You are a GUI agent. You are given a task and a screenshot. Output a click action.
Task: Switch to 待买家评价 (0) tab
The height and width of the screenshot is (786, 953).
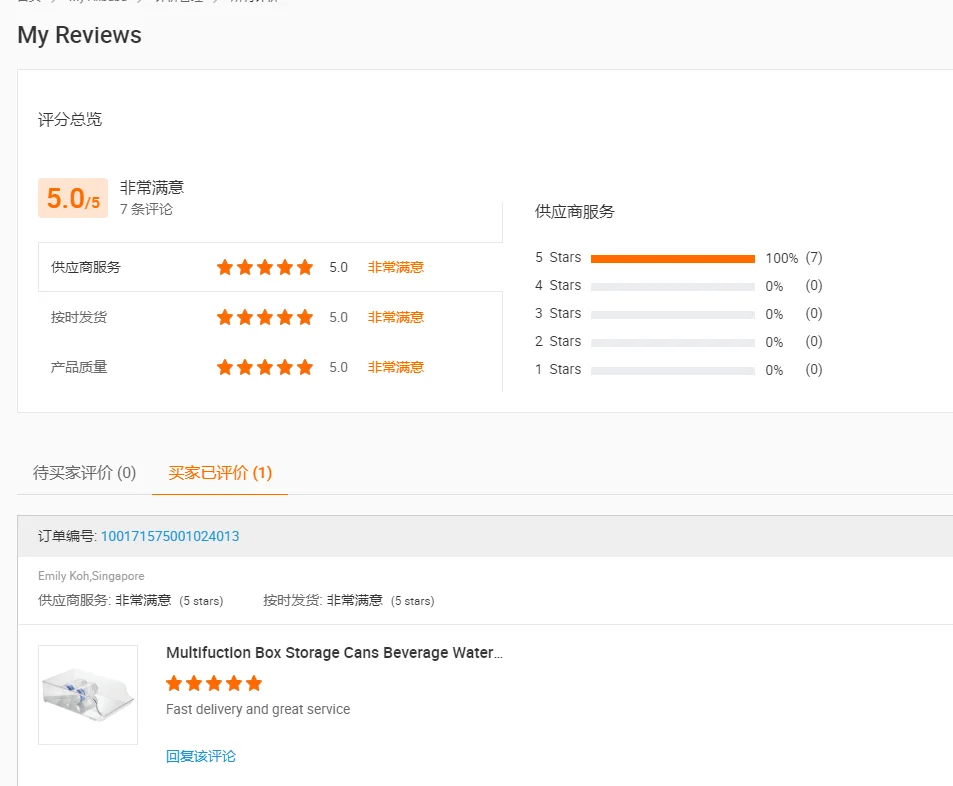[x=84, y=472]
